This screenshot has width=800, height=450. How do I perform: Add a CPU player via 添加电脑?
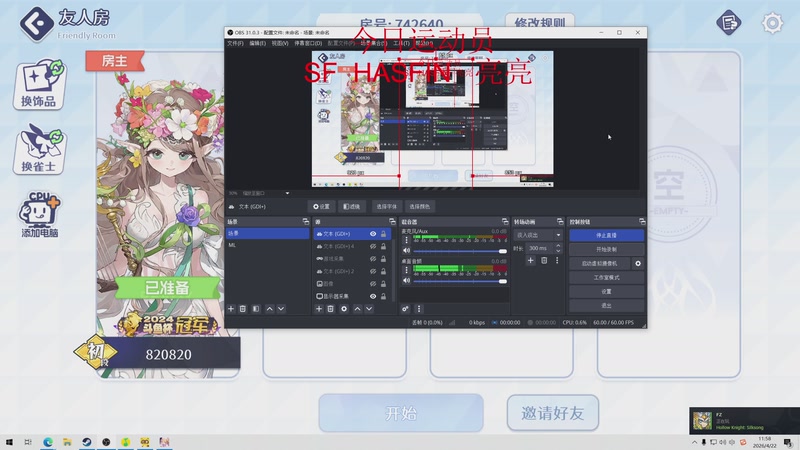pyautogui.click(x=39, y=214)
